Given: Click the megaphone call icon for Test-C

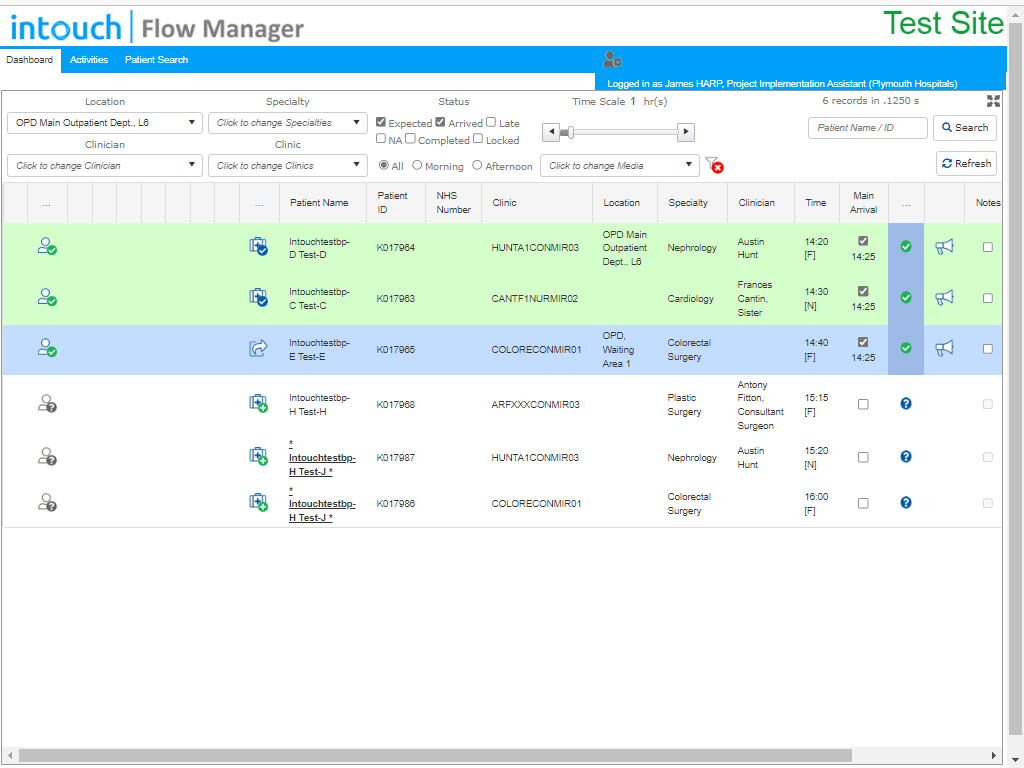Looking at the screenshot, I should (944, 297).
